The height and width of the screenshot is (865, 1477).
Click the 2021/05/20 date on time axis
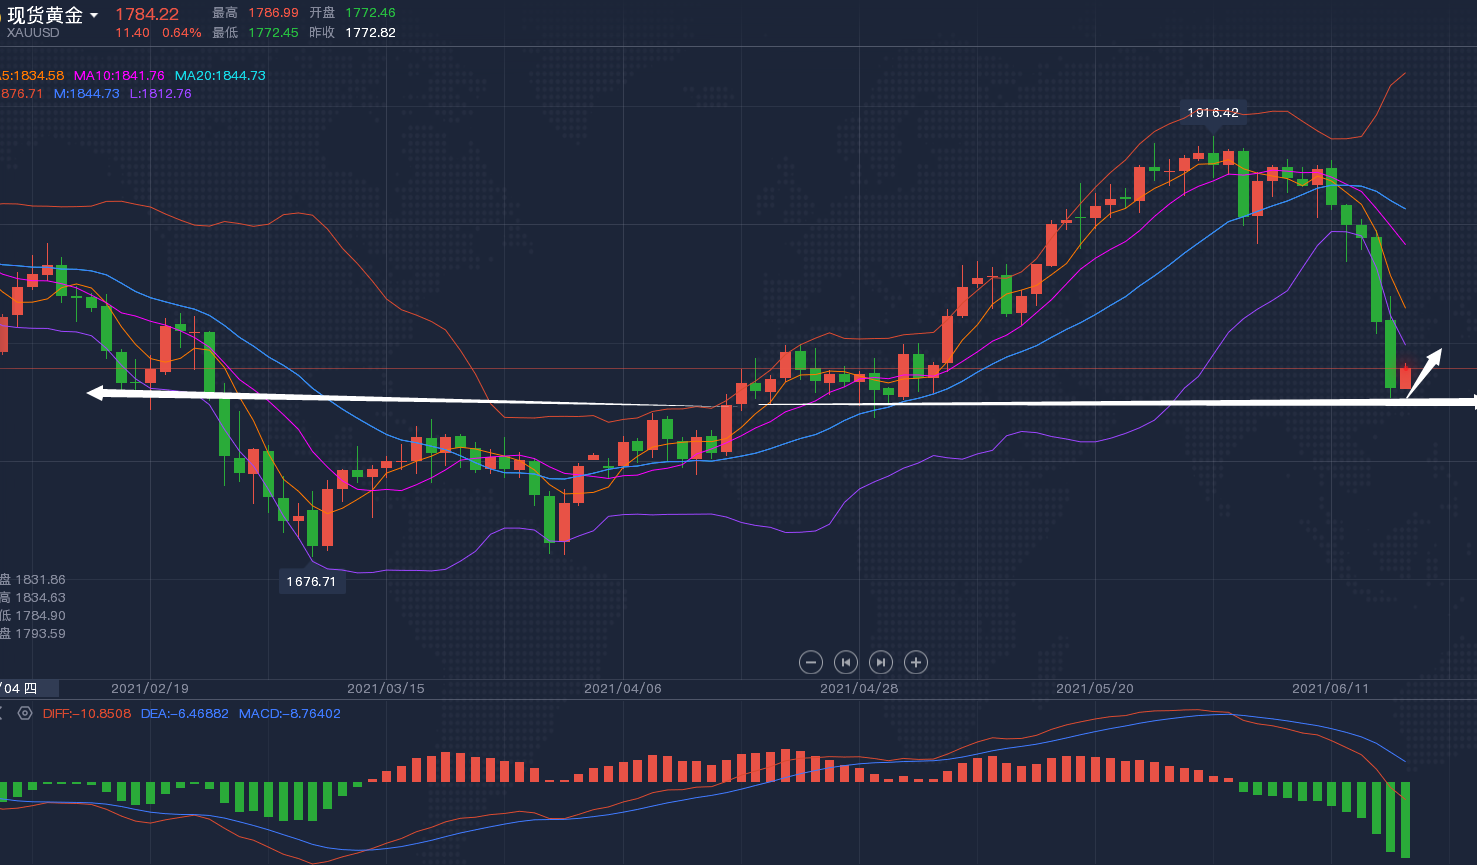click(x=1094, y=689)
